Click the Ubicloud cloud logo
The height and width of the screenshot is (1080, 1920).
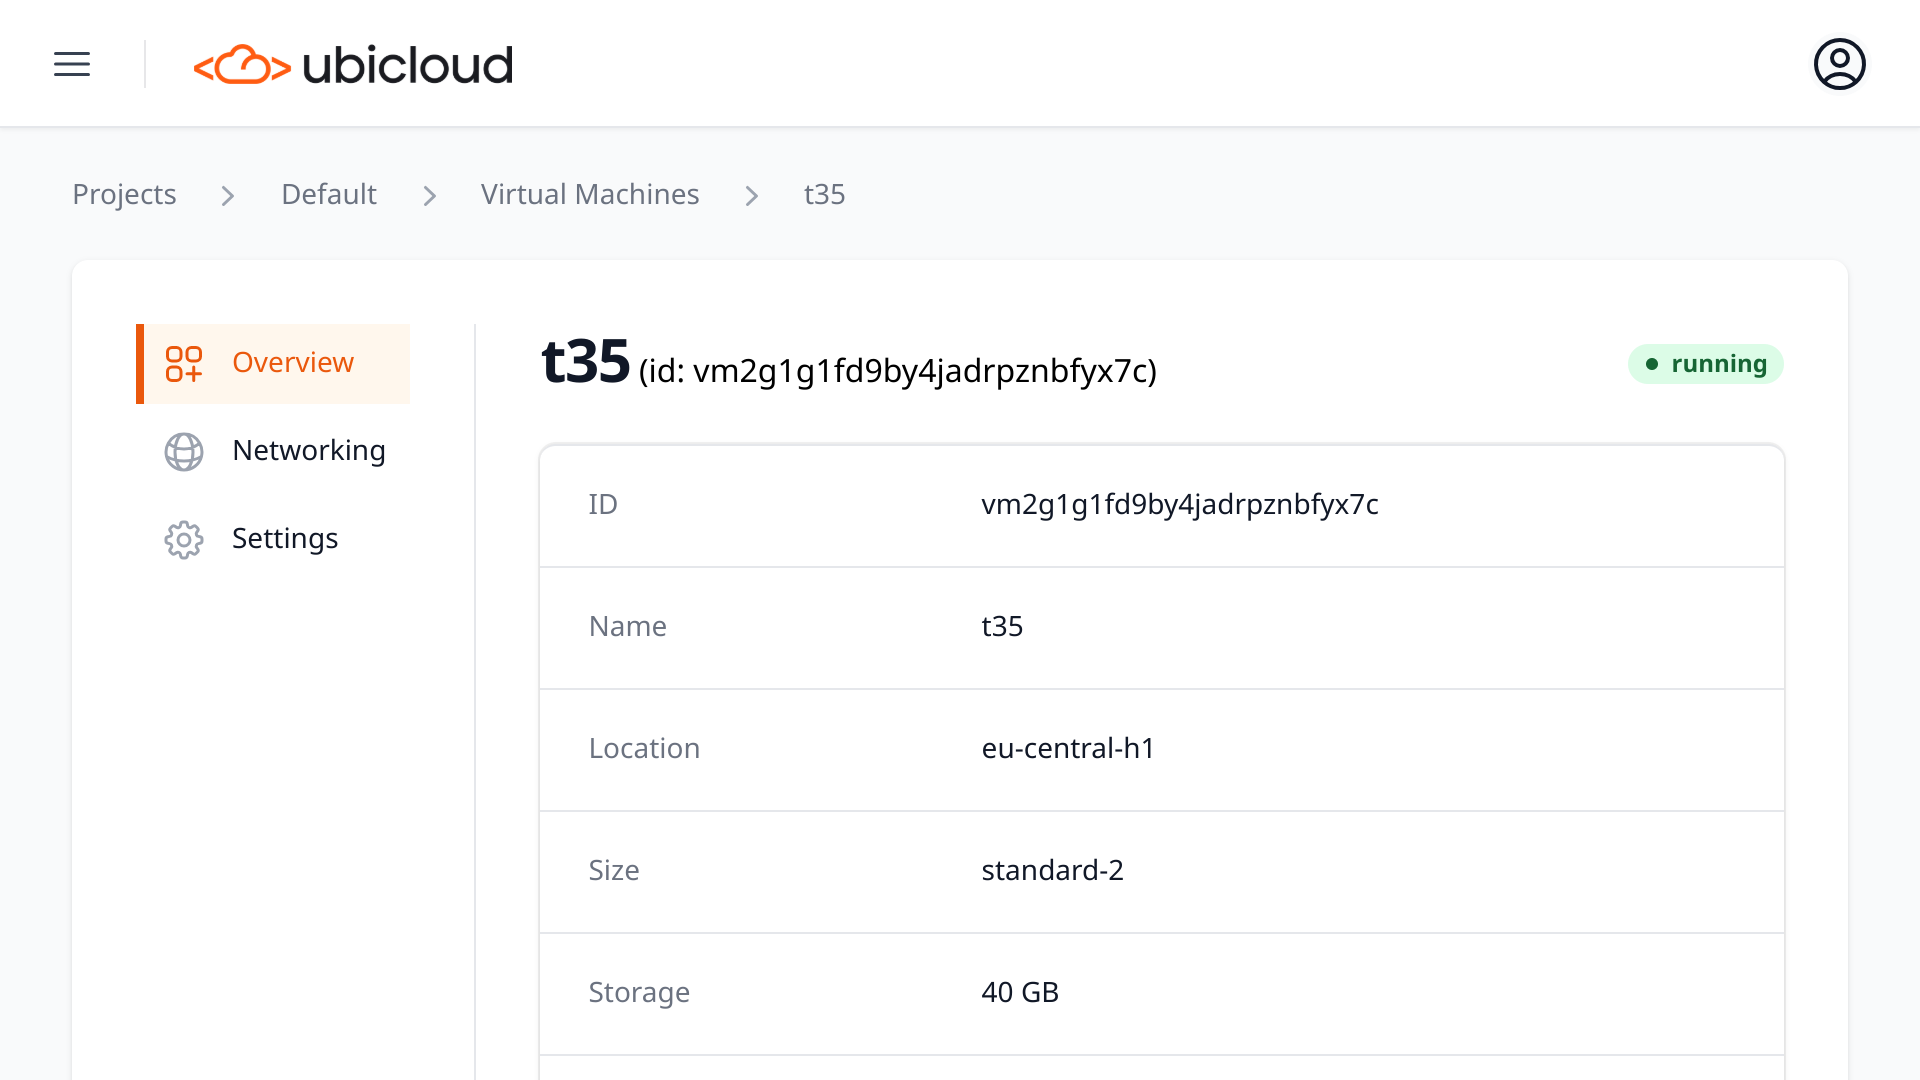(x=242, y=65)
